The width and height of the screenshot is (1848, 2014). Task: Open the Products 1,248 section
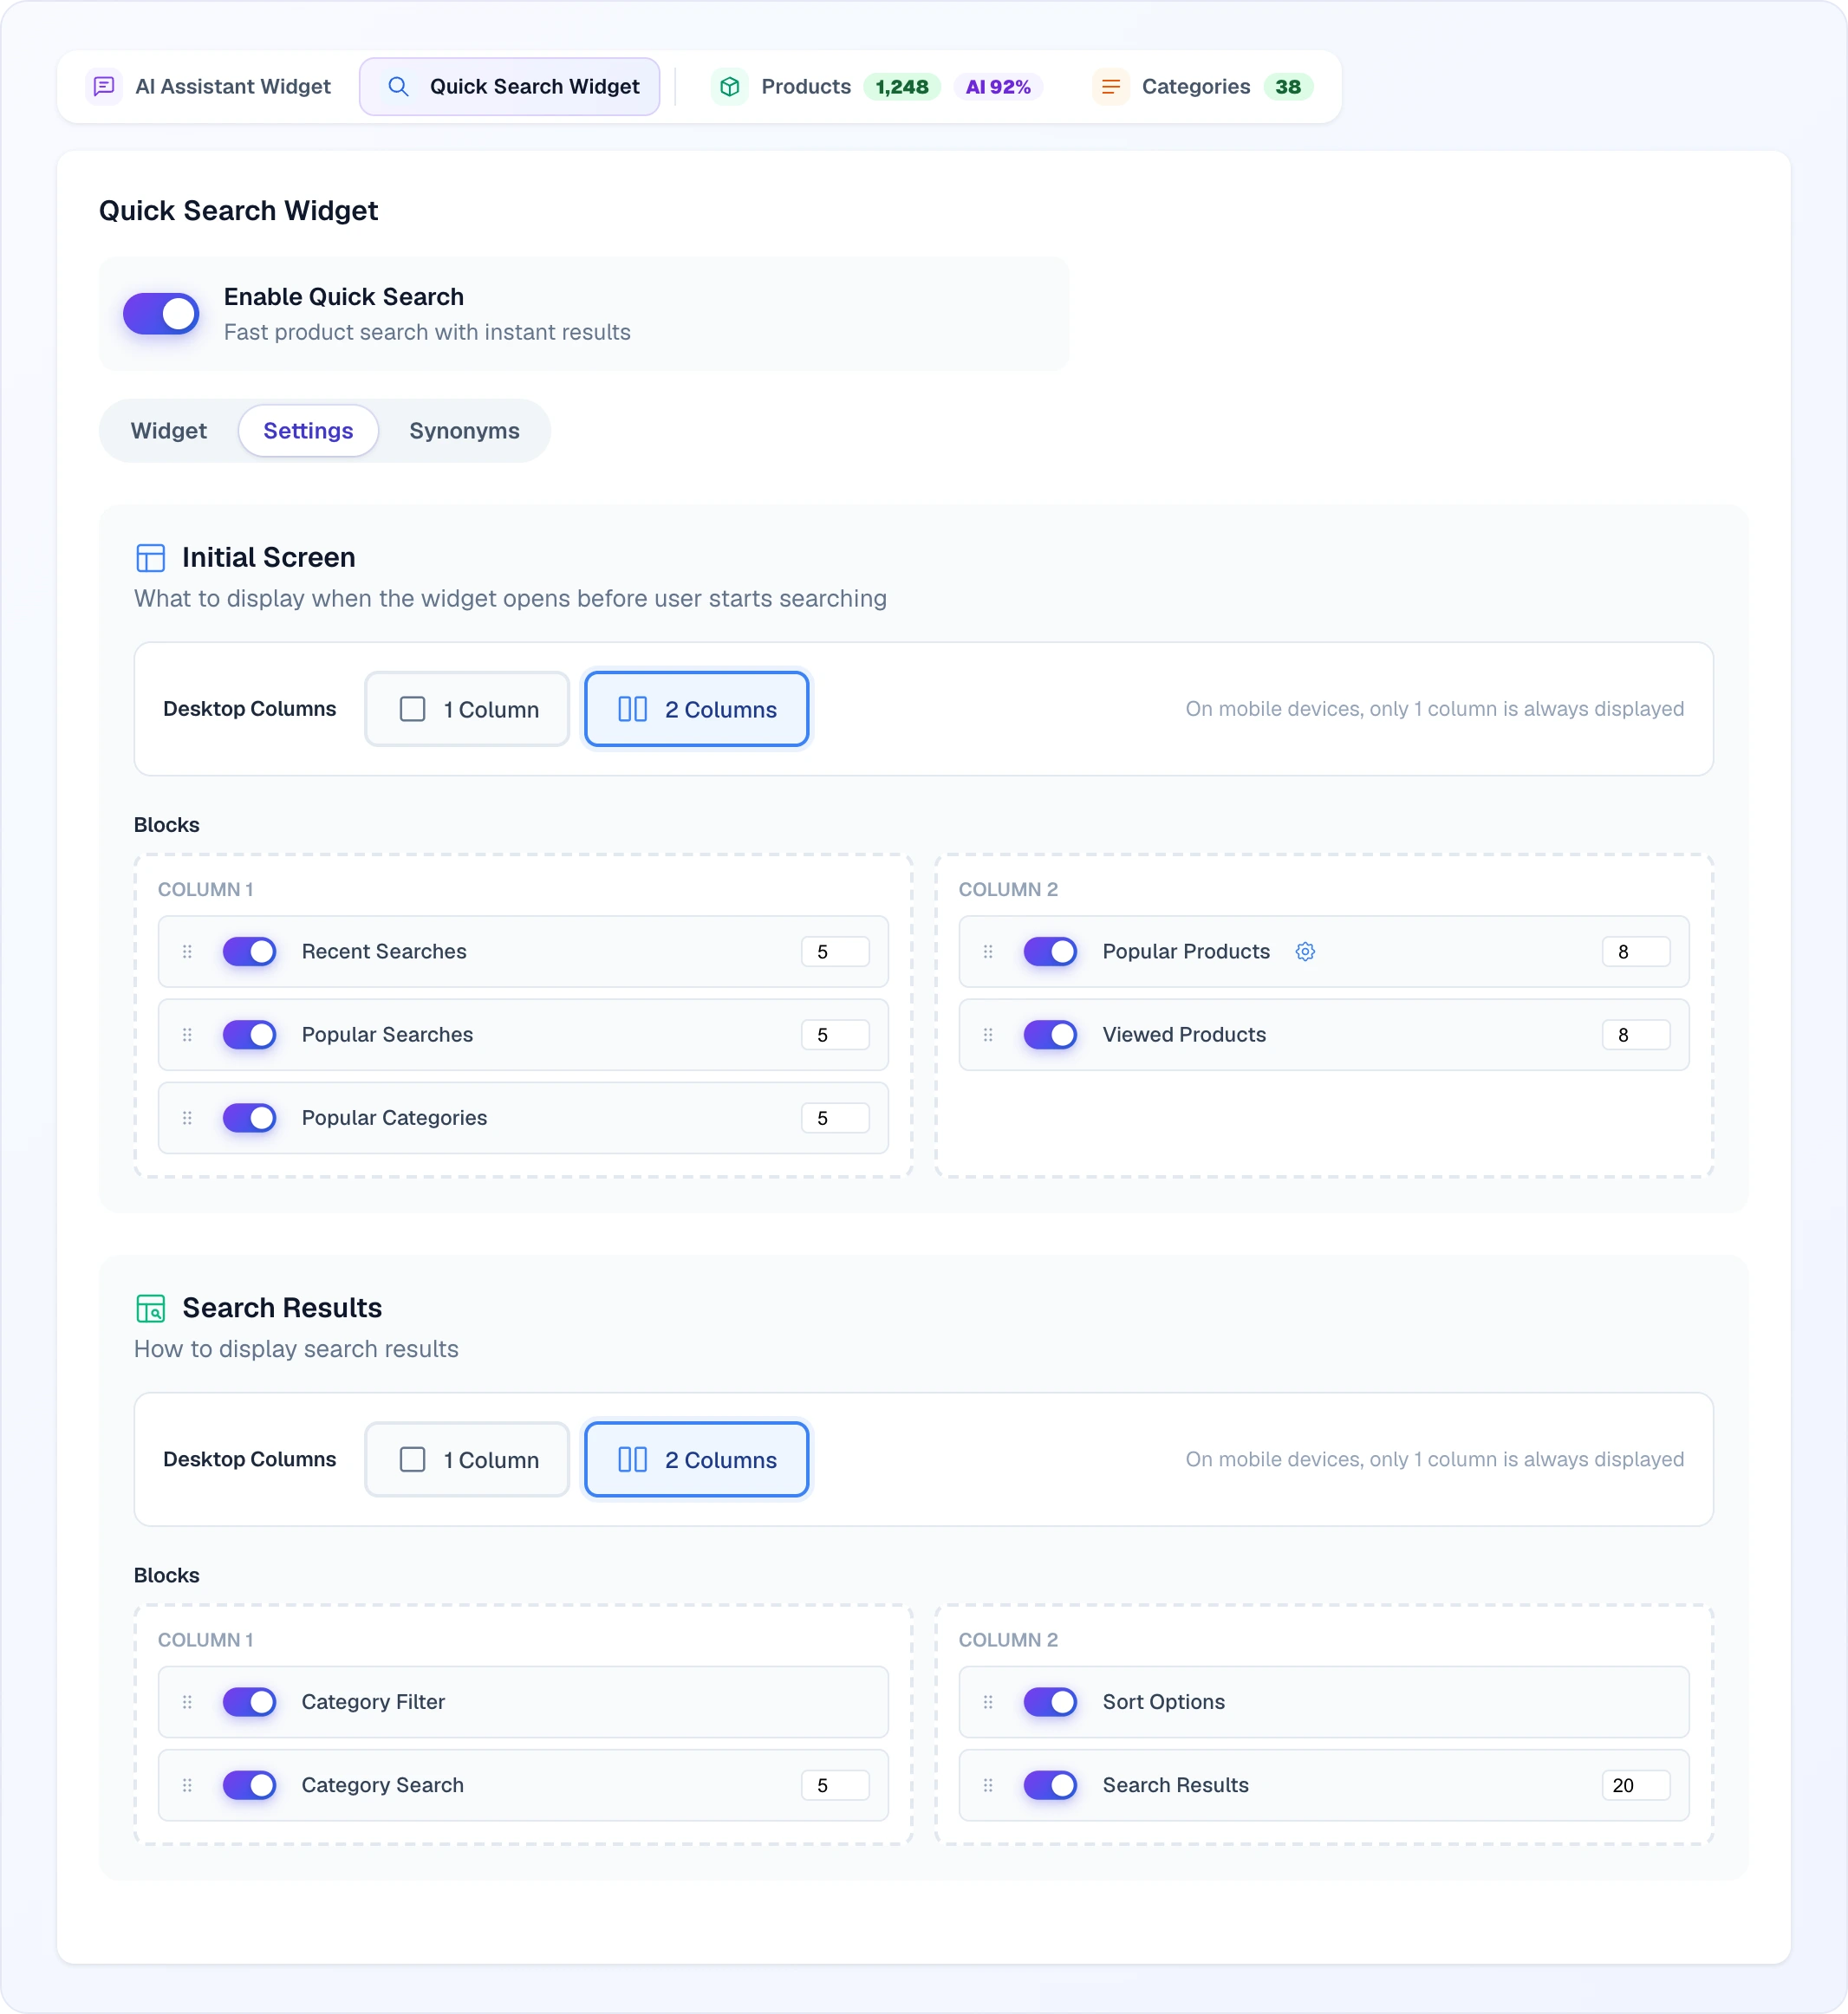(x=878, y=87)
